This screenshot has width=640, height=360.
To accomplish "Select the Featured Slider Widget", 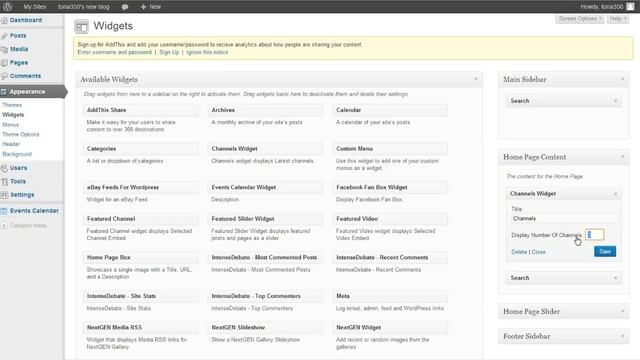I will click(x=265, y=219).
